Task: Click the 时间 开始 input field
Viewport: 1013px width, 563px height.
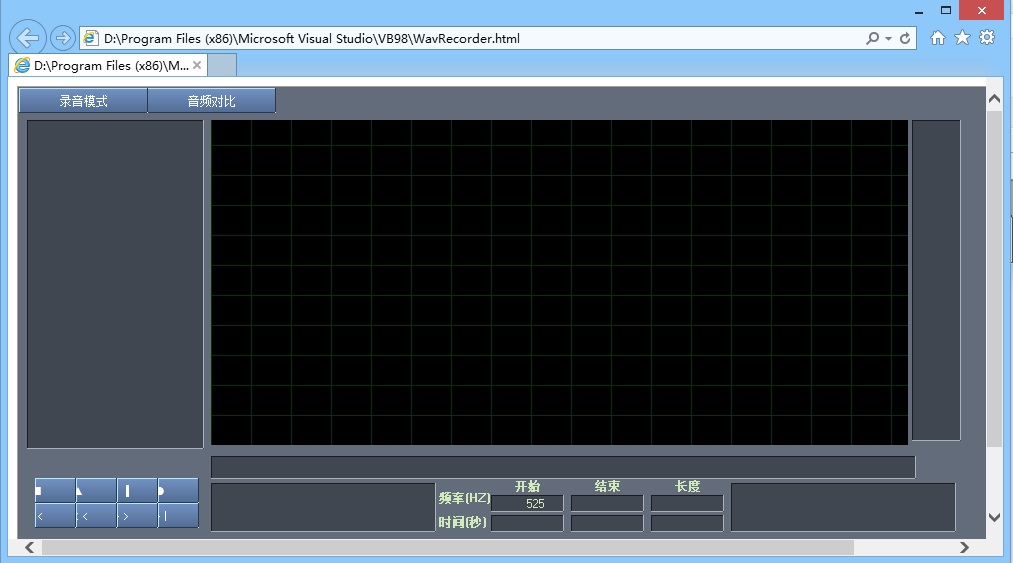Action: pyautogui.click(x=527, y=523)
